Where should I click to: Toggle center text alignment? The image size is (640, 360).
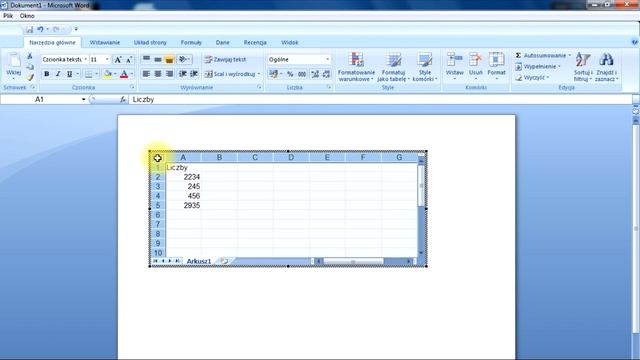click(158, 74)
